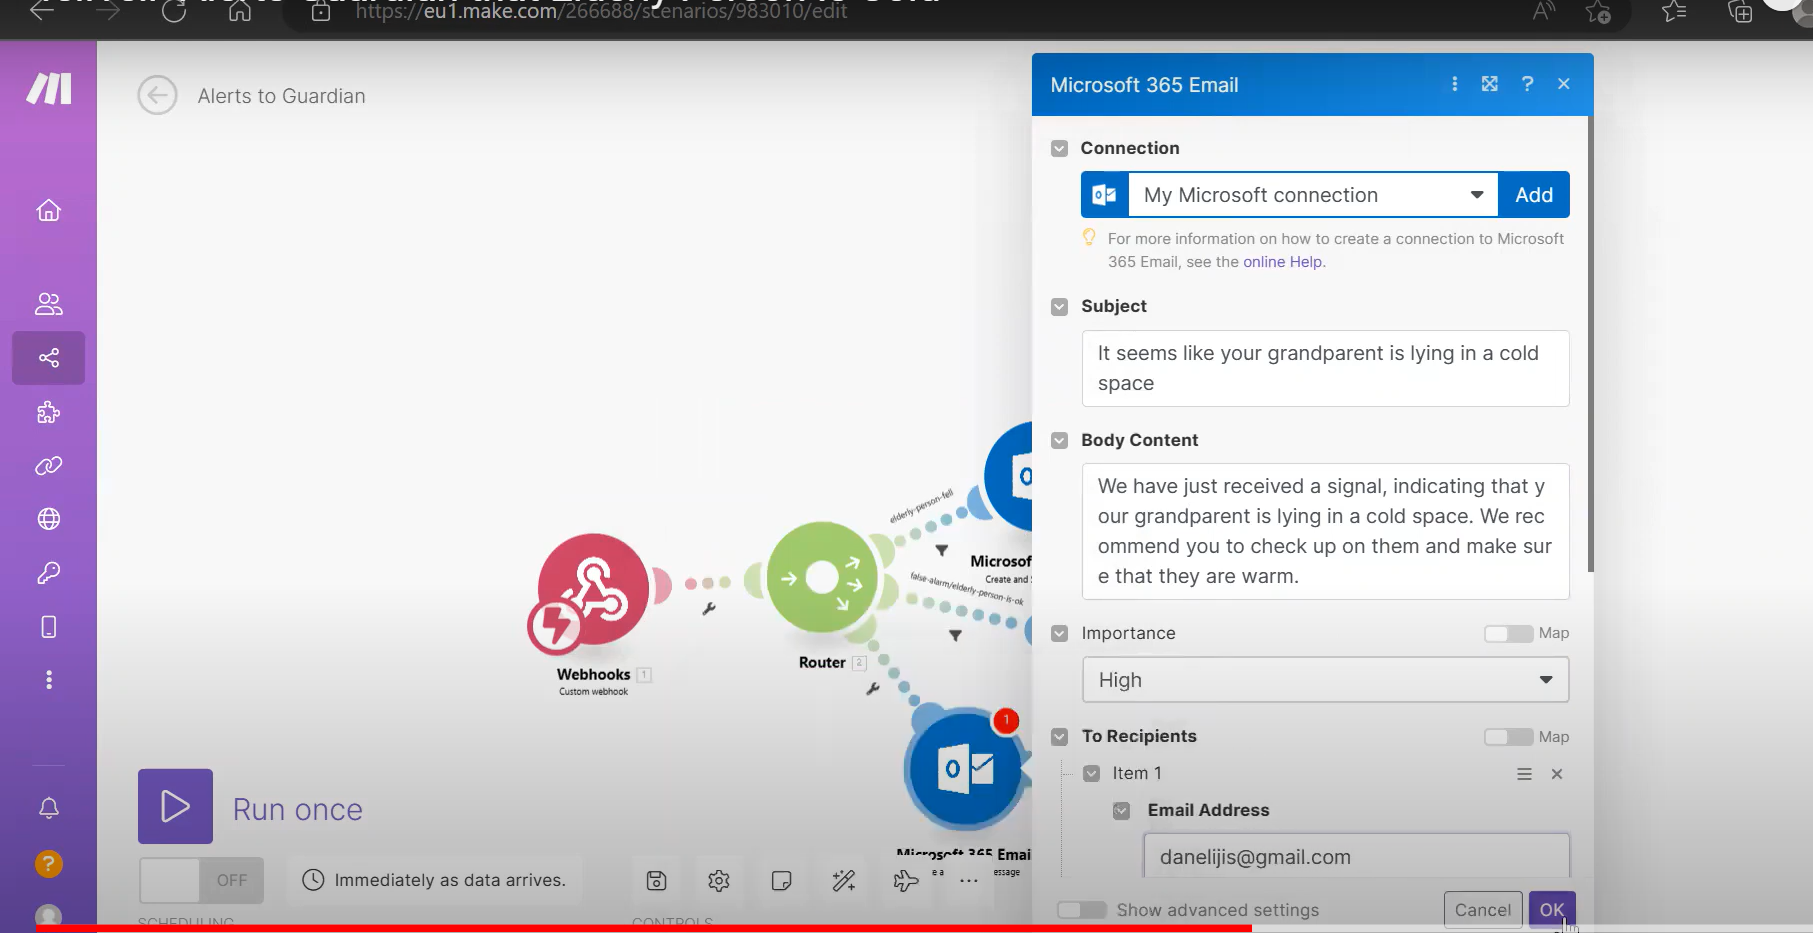This screenshot has height=933, width=1813.
Task: Open the Team section in sidebar
Action: point(48,304)
